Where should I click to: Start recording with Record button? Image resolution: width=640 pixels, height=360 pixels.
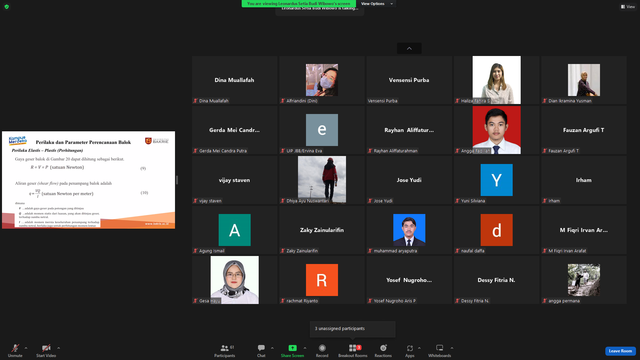[x=322, y=350]
